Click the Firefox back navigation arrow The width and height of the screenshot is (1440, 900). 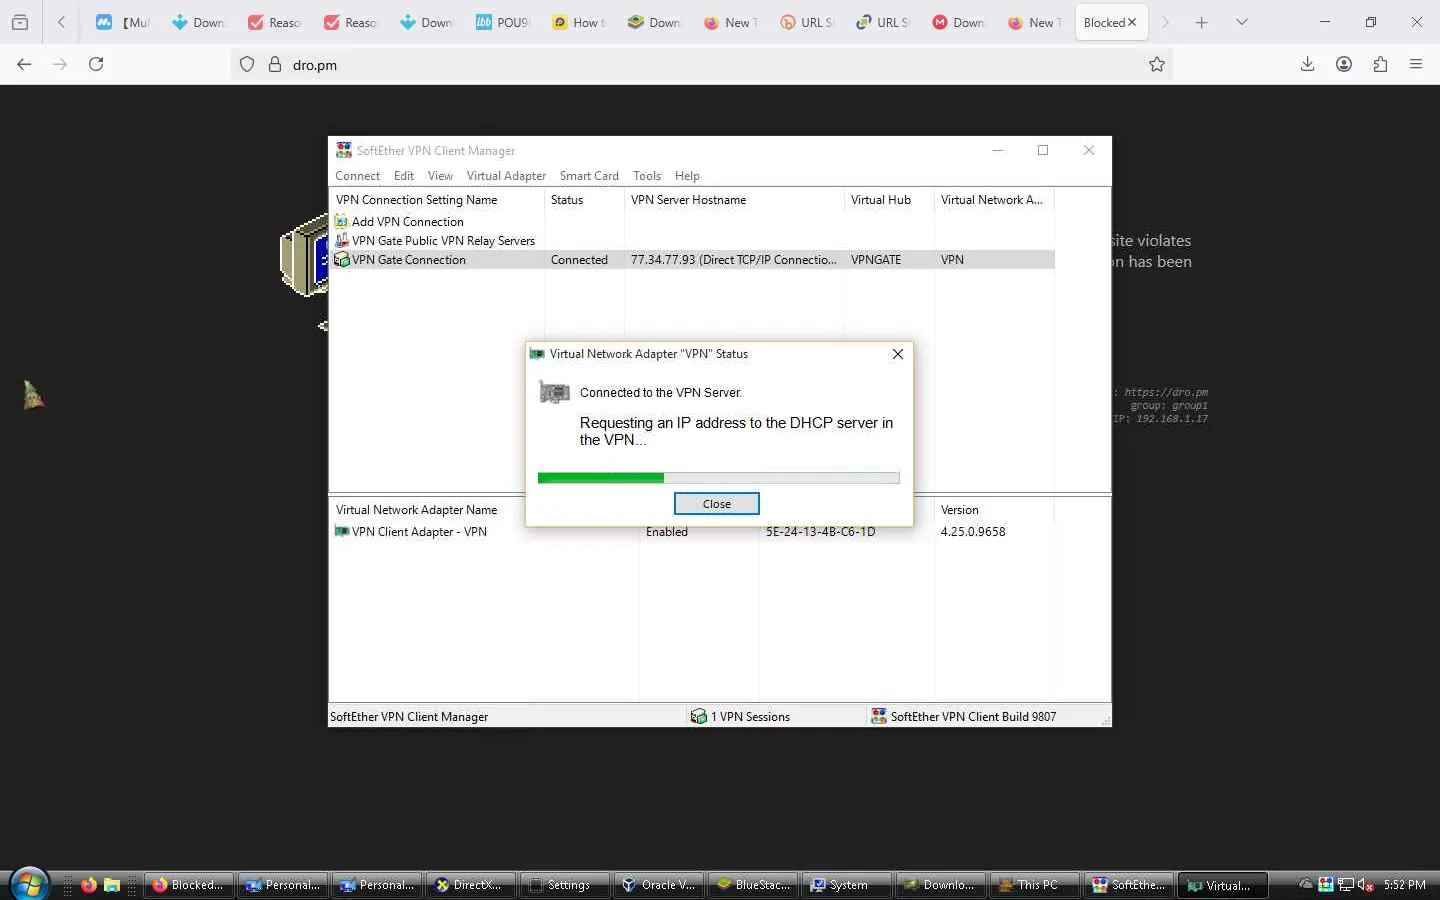24,64
